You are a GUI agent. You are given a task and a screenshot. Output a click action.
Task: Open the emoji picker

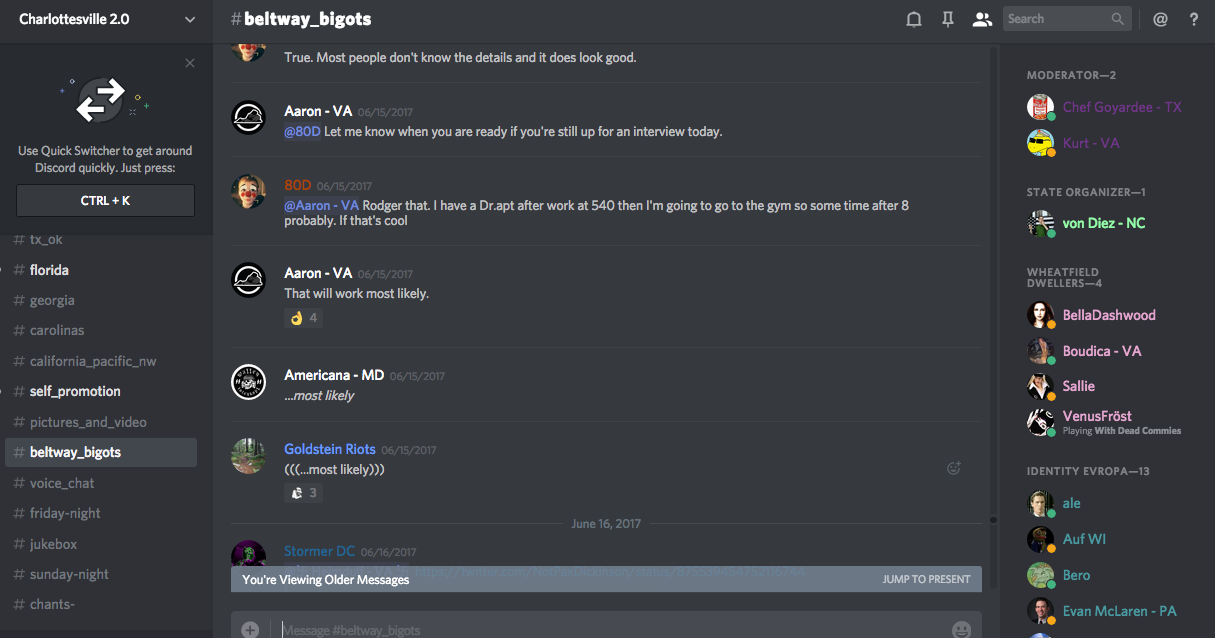961,629
